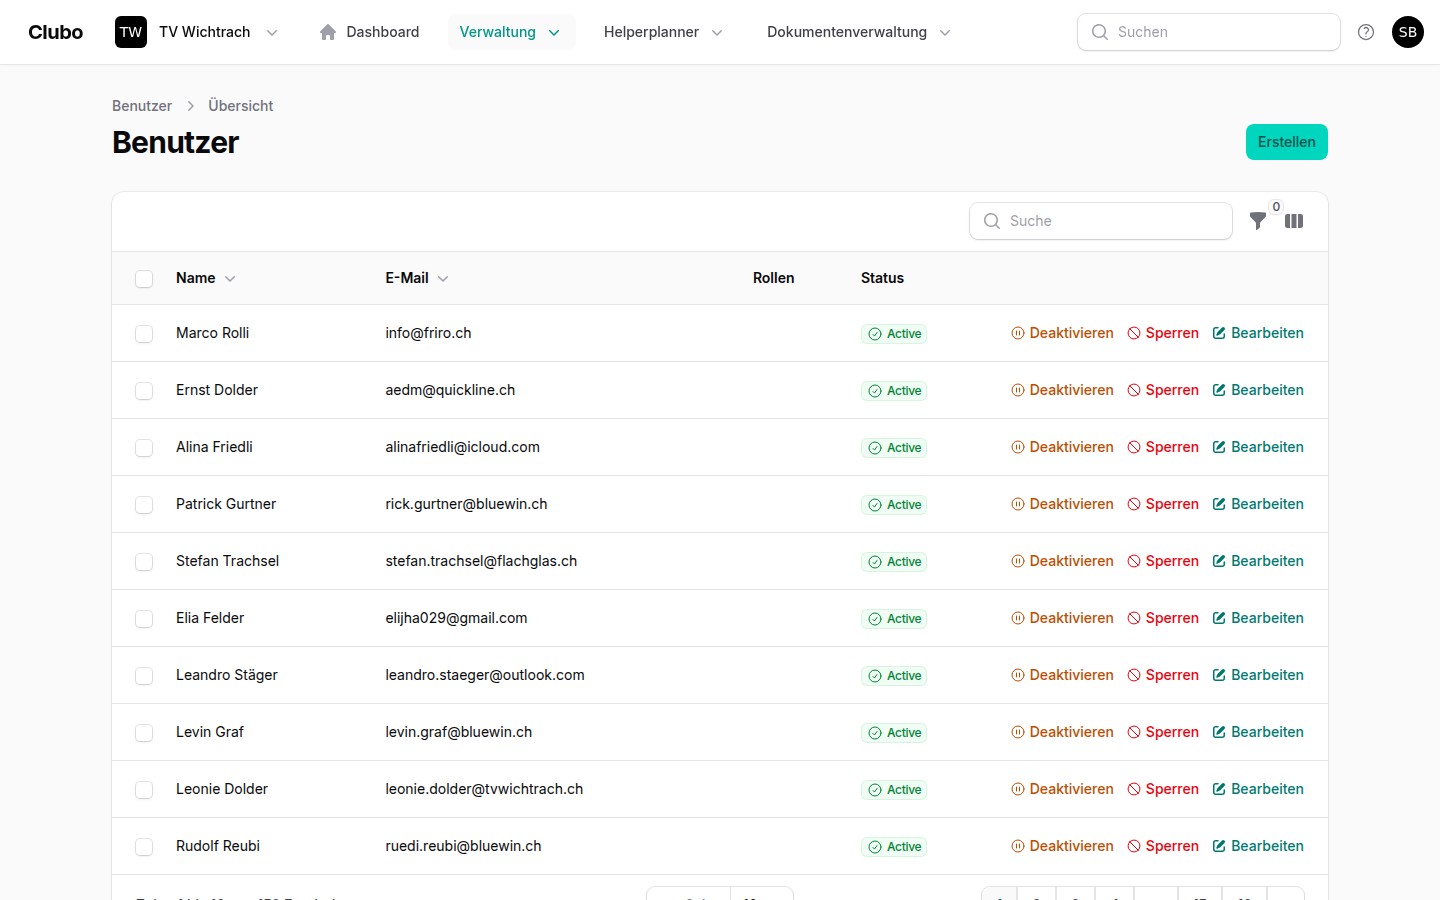Open the Helperplanner dropdown menu
This screenshot has width=1440, height=900.
coord(663,32)
